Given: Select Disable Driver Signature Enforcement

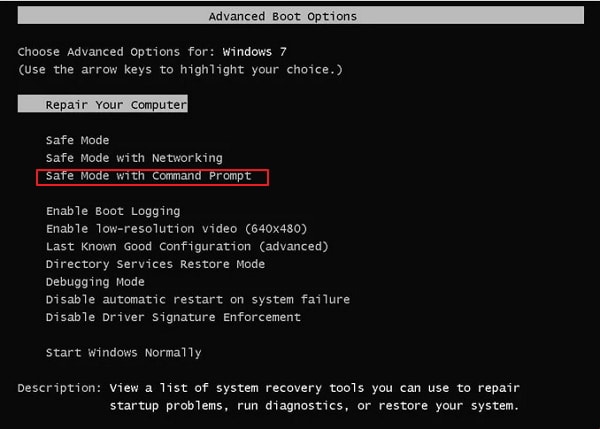Looking at the screenshot, I should pos(173,317).
